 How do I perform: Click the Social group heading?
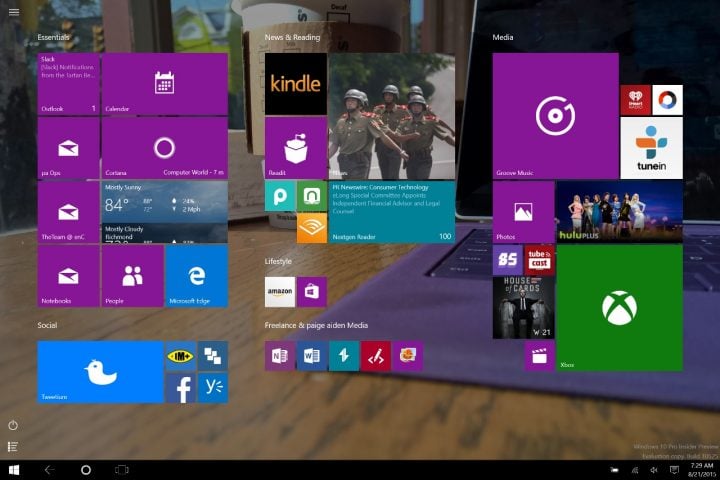point(47,325)
